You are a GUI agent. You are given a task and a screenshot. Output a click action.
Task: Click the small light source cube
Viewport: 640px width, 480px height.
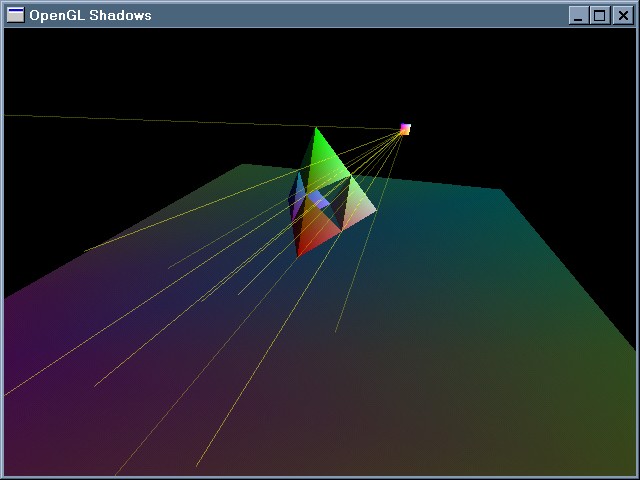coord(405,129)
